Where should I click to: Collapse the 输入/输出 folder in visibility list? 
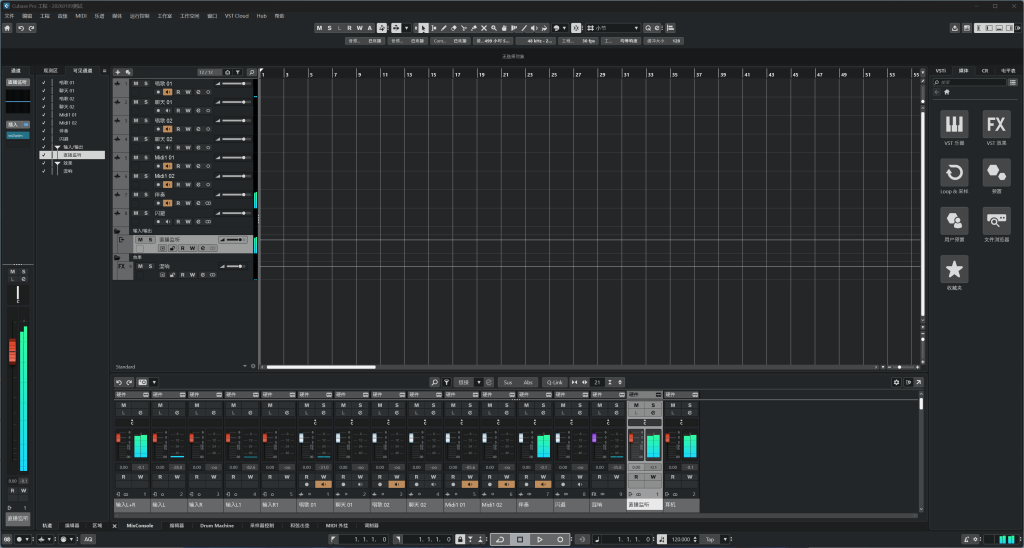pyautogui.click(x=57, y=147)
